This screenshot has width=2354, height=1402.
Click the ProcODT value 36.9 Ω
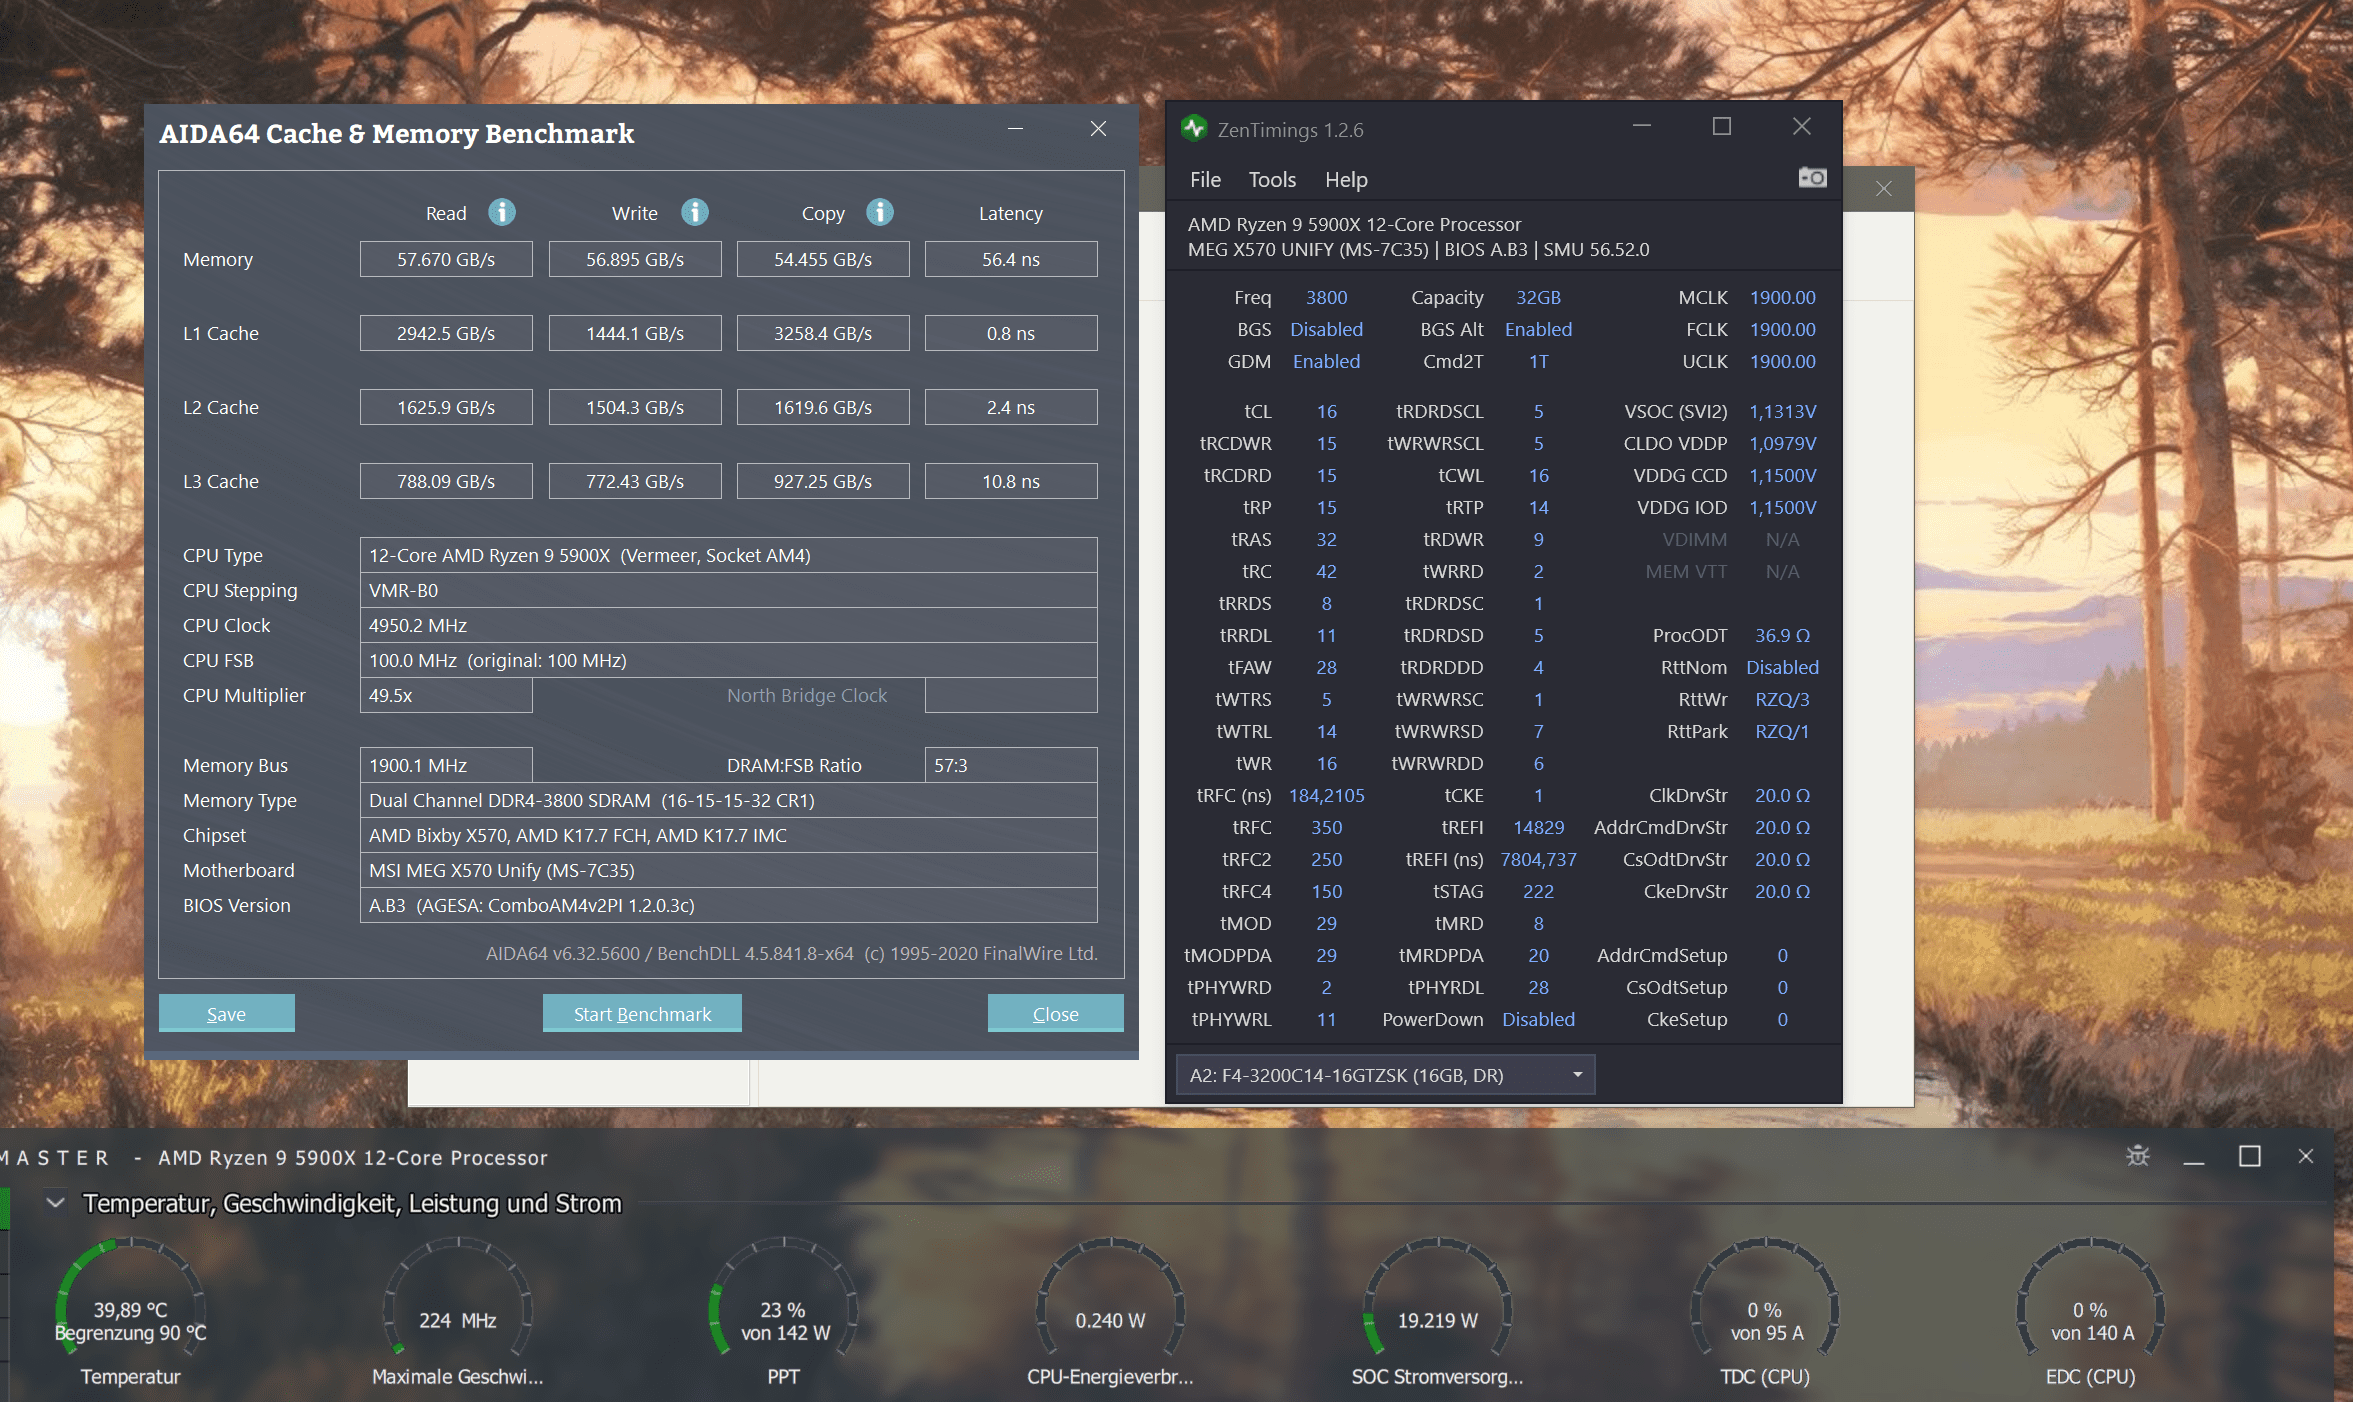pos(1782,635)
